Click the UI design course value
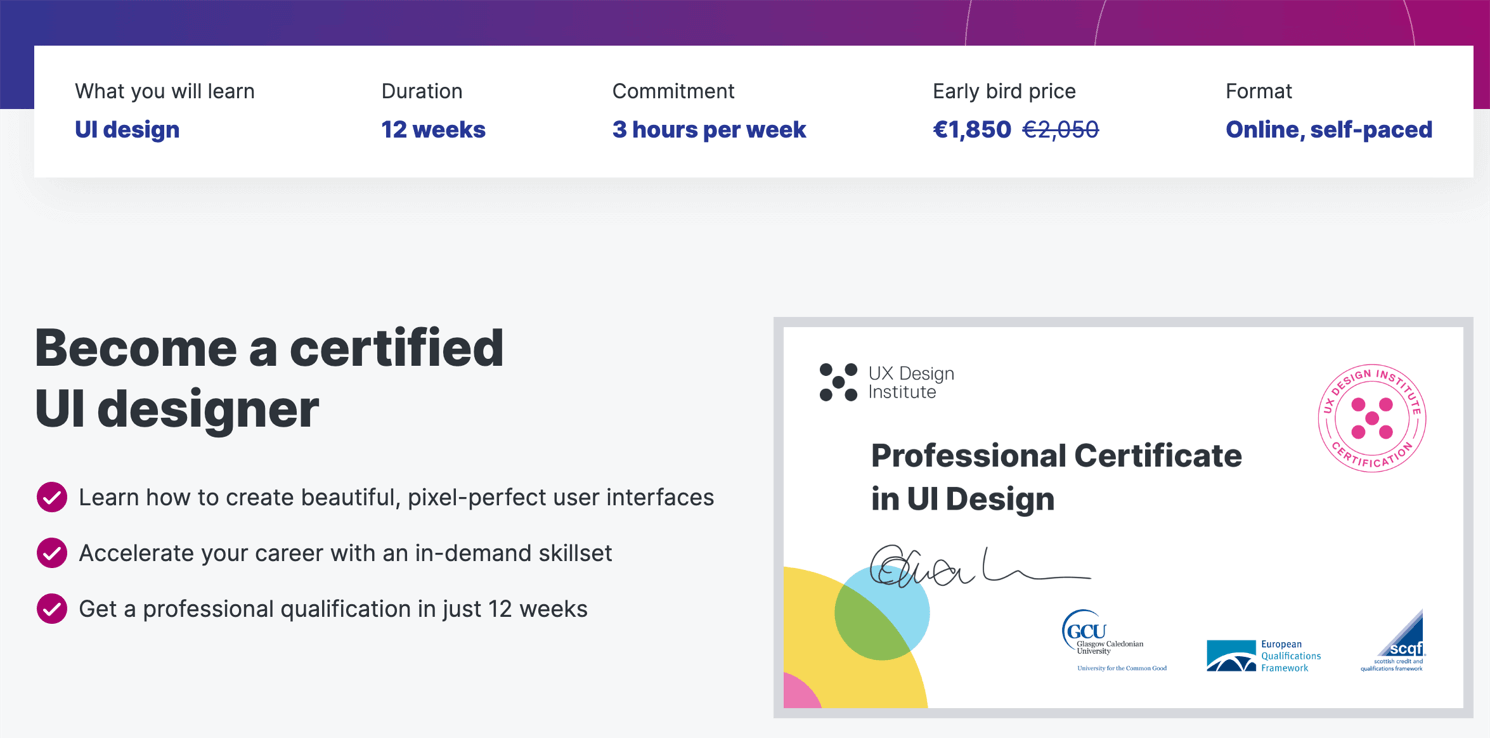 tap(127, 130)
